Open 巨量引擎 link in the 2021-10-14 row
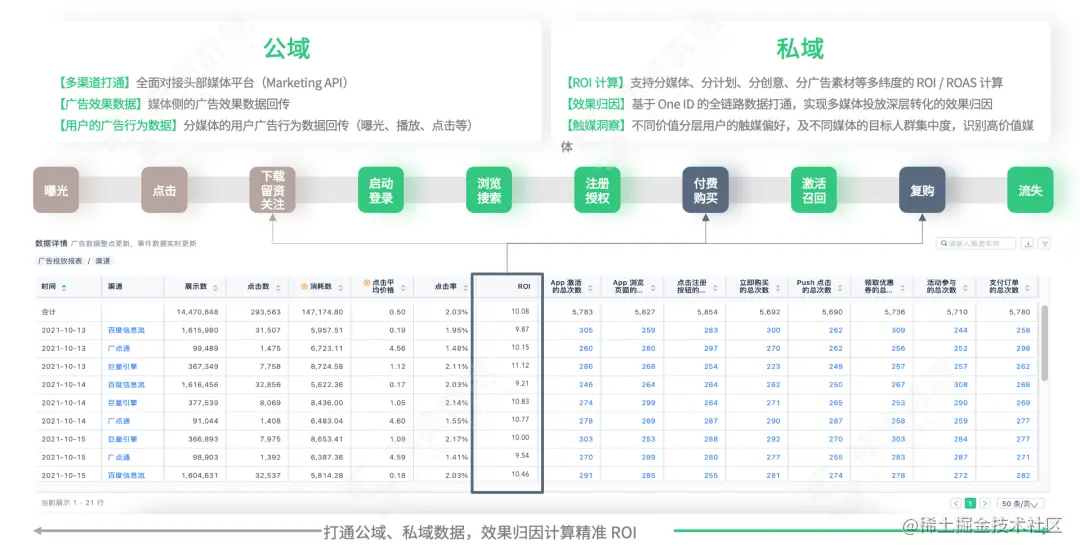The height and width of the screenshot is (553, 1080). coord(123,403)
